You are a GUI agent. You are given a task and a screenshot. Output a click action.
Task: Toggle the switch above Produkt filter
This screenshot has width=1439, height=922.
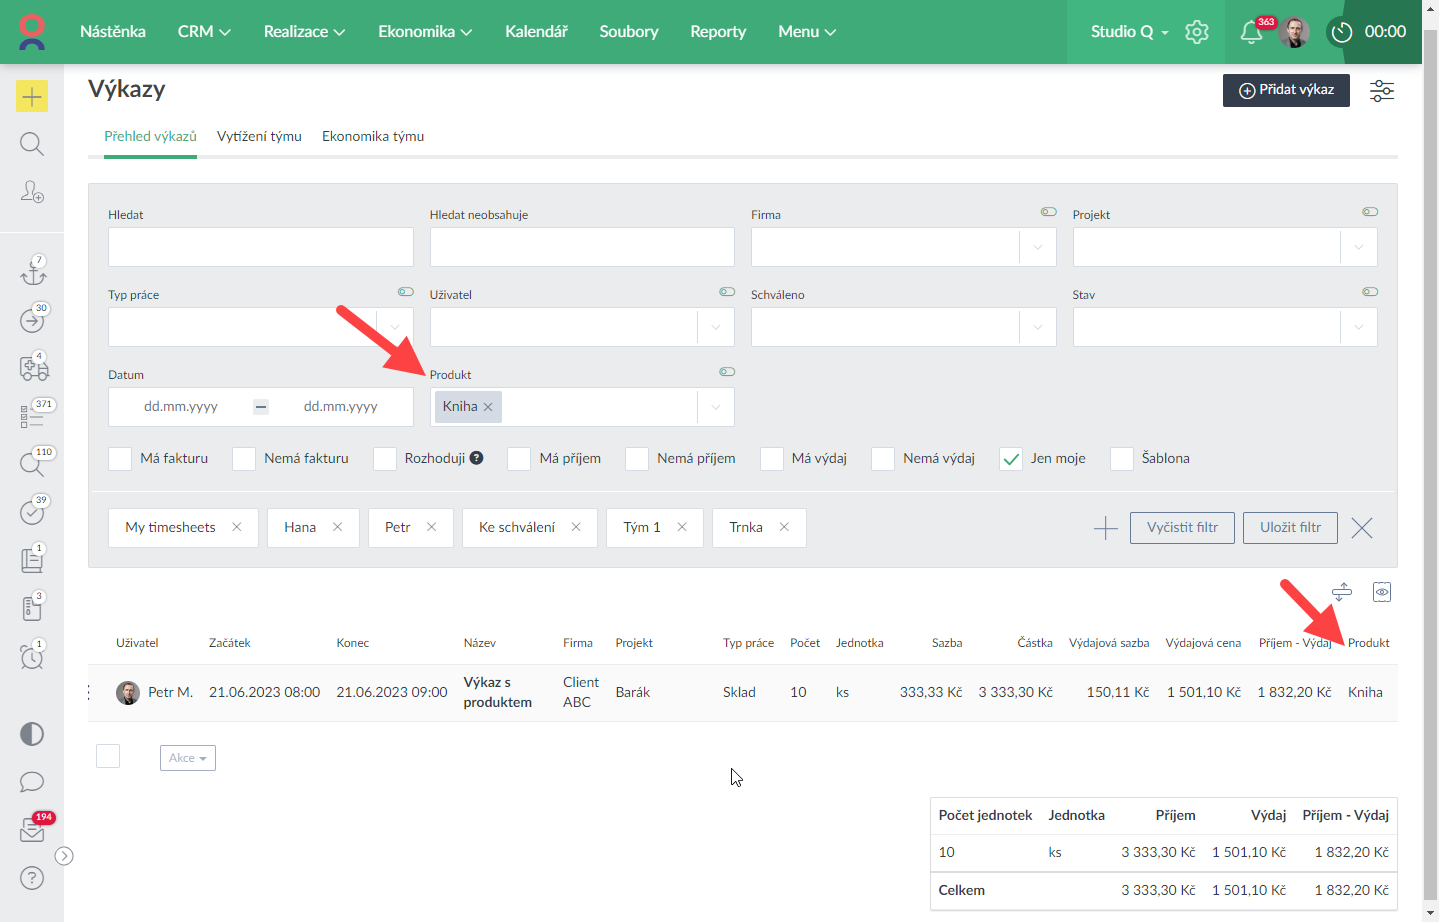pos(727,372)
